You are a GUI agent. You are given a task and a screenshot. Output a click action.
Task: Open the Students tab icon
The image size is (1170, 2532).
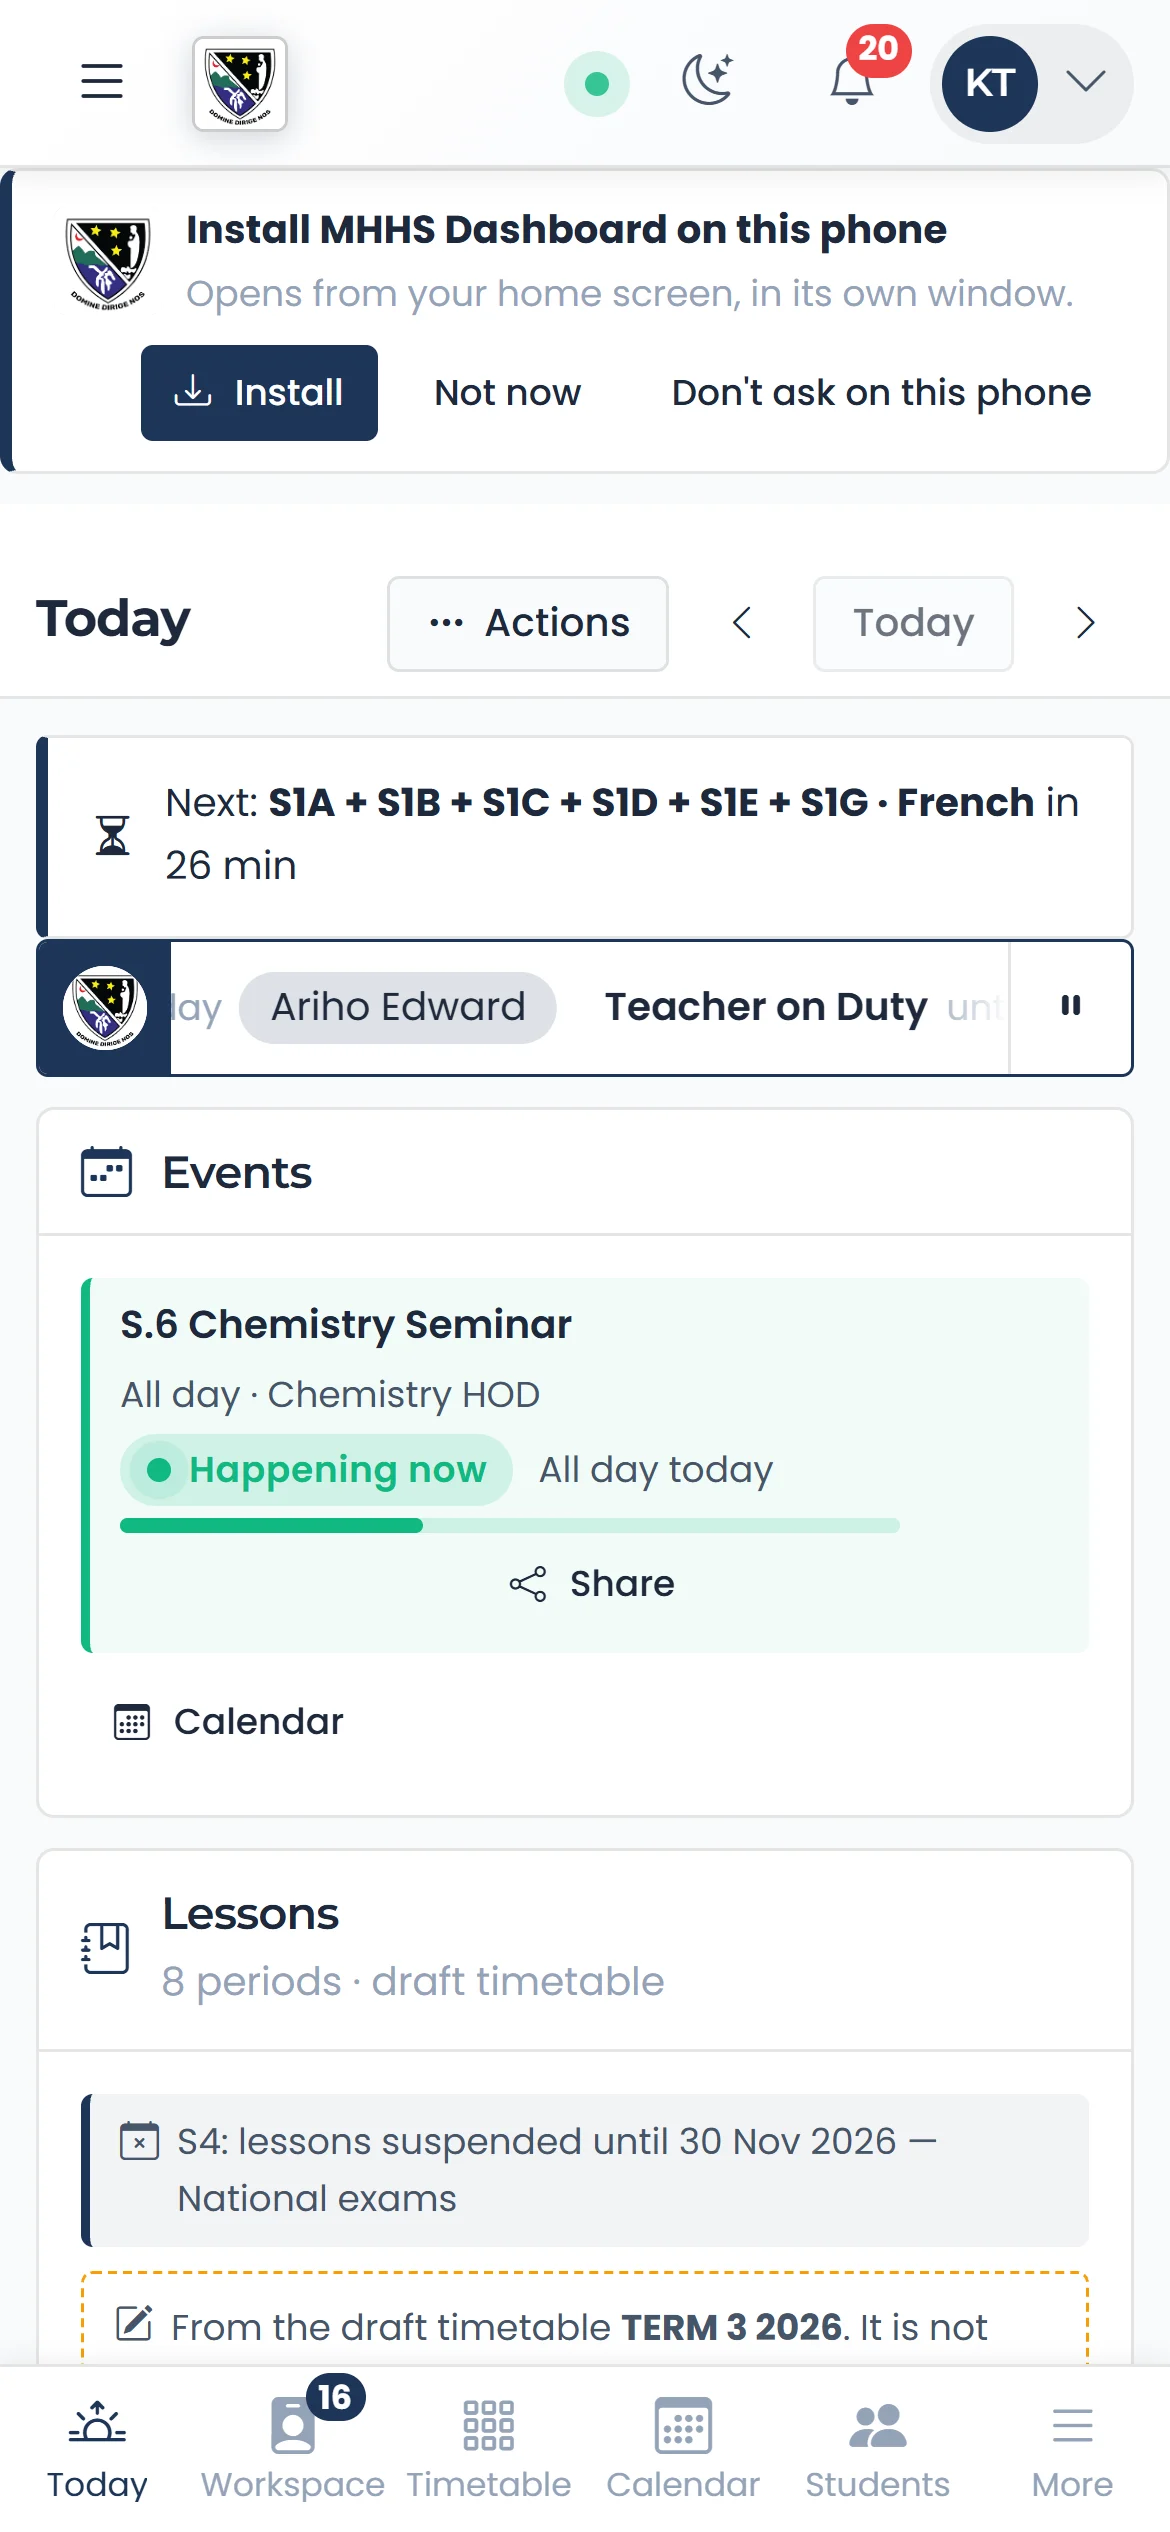(878, 2426)
